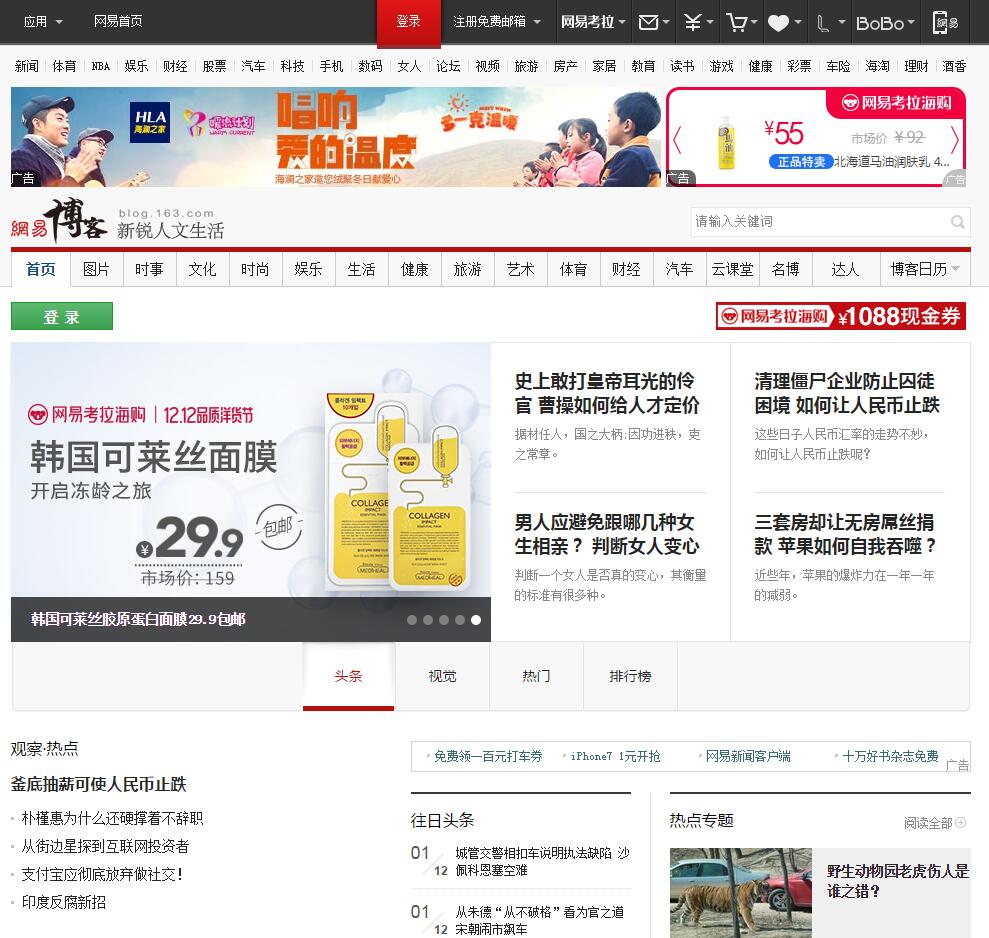
Task: Click the yuan currency icon in top bar
Action: [x=693, y=23]
